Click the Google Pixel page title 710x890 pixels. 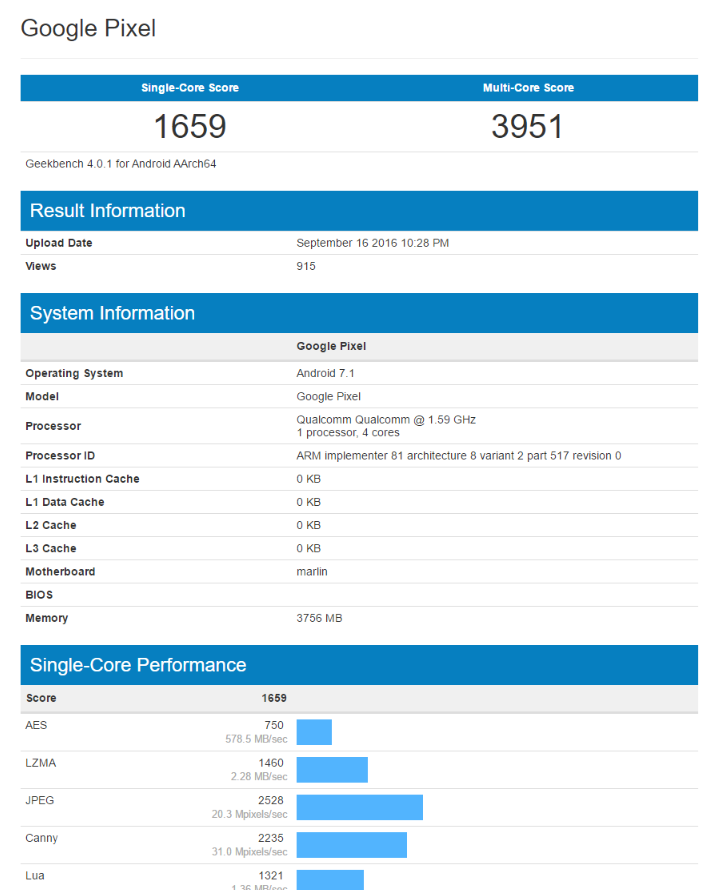(x=88, y=28)
